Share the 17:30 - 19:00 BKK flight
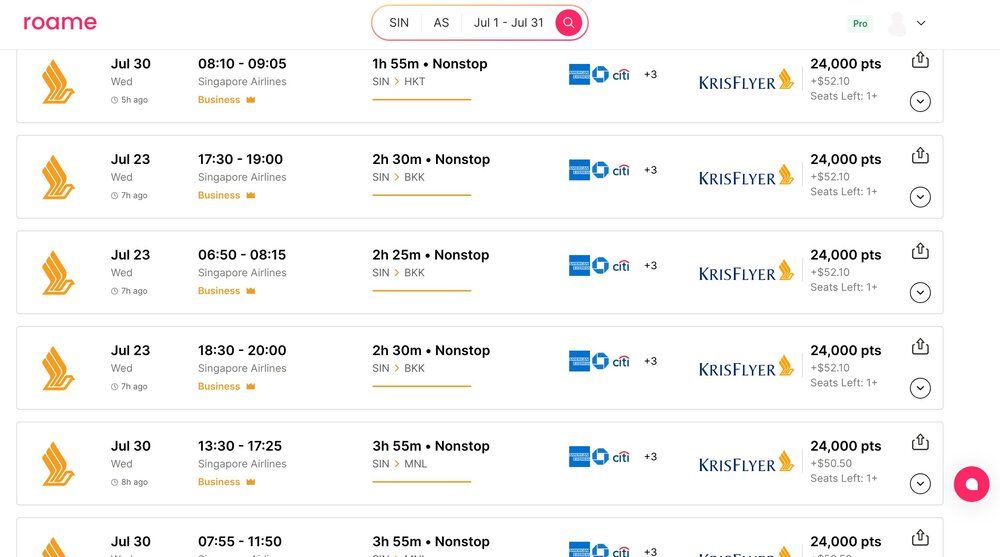This screenshot has width=1000, height=557. (x=921, y=156)
